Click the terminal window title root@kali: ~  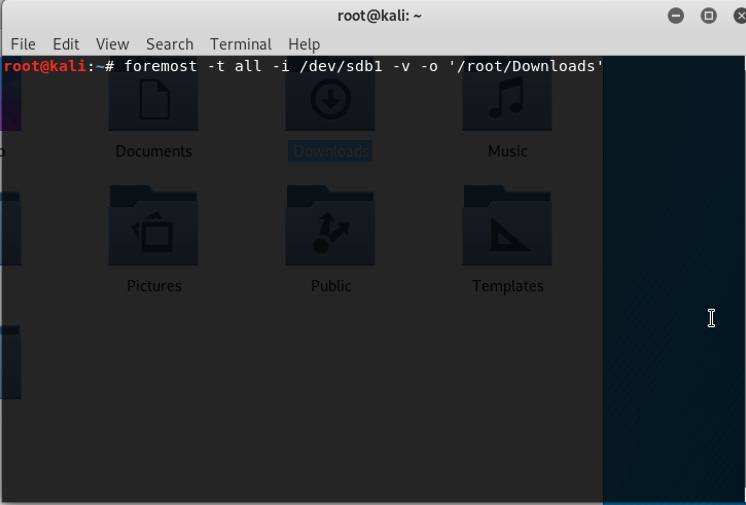pos(380,16)
